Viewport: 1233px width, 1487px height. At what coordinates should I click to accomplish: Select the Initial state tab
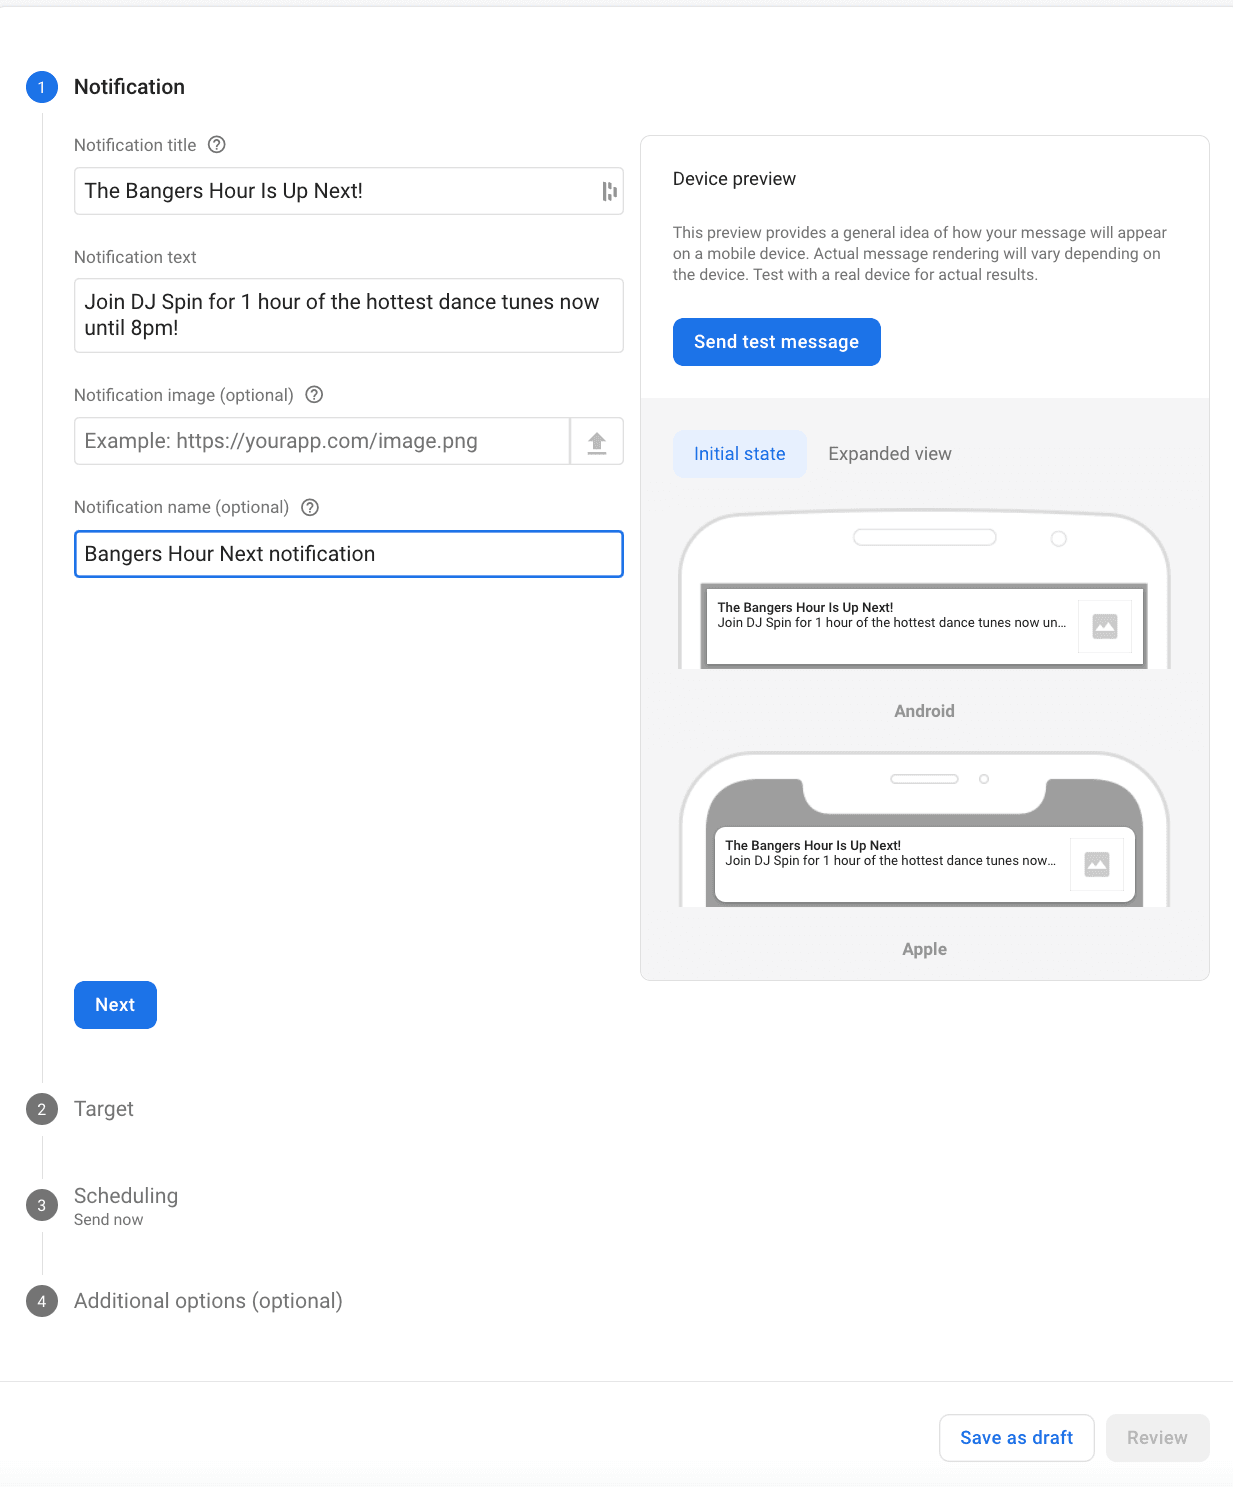pos(739,453)
